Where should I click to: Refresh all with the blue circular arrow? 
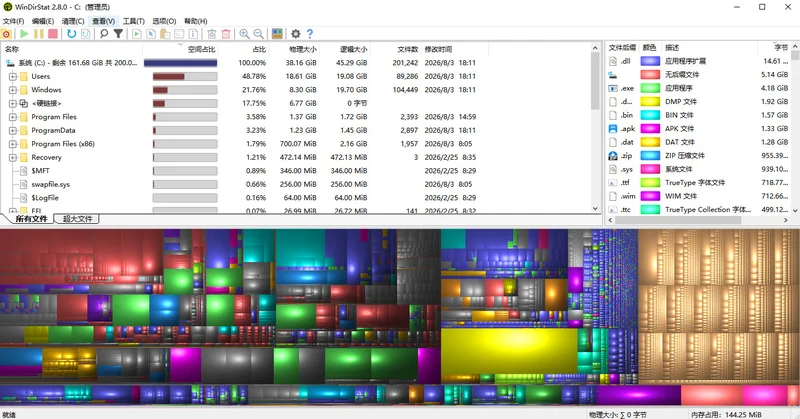(x=71, y=34)
